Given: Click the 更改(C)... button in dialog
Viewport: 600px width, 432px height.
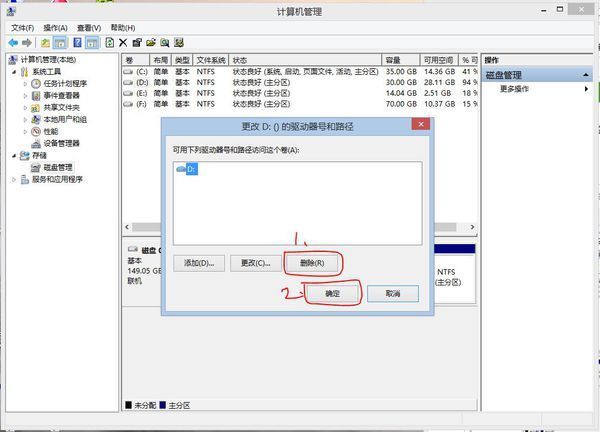Looking at the screenshot, I should pyautogui.click(x=256, y=263).
